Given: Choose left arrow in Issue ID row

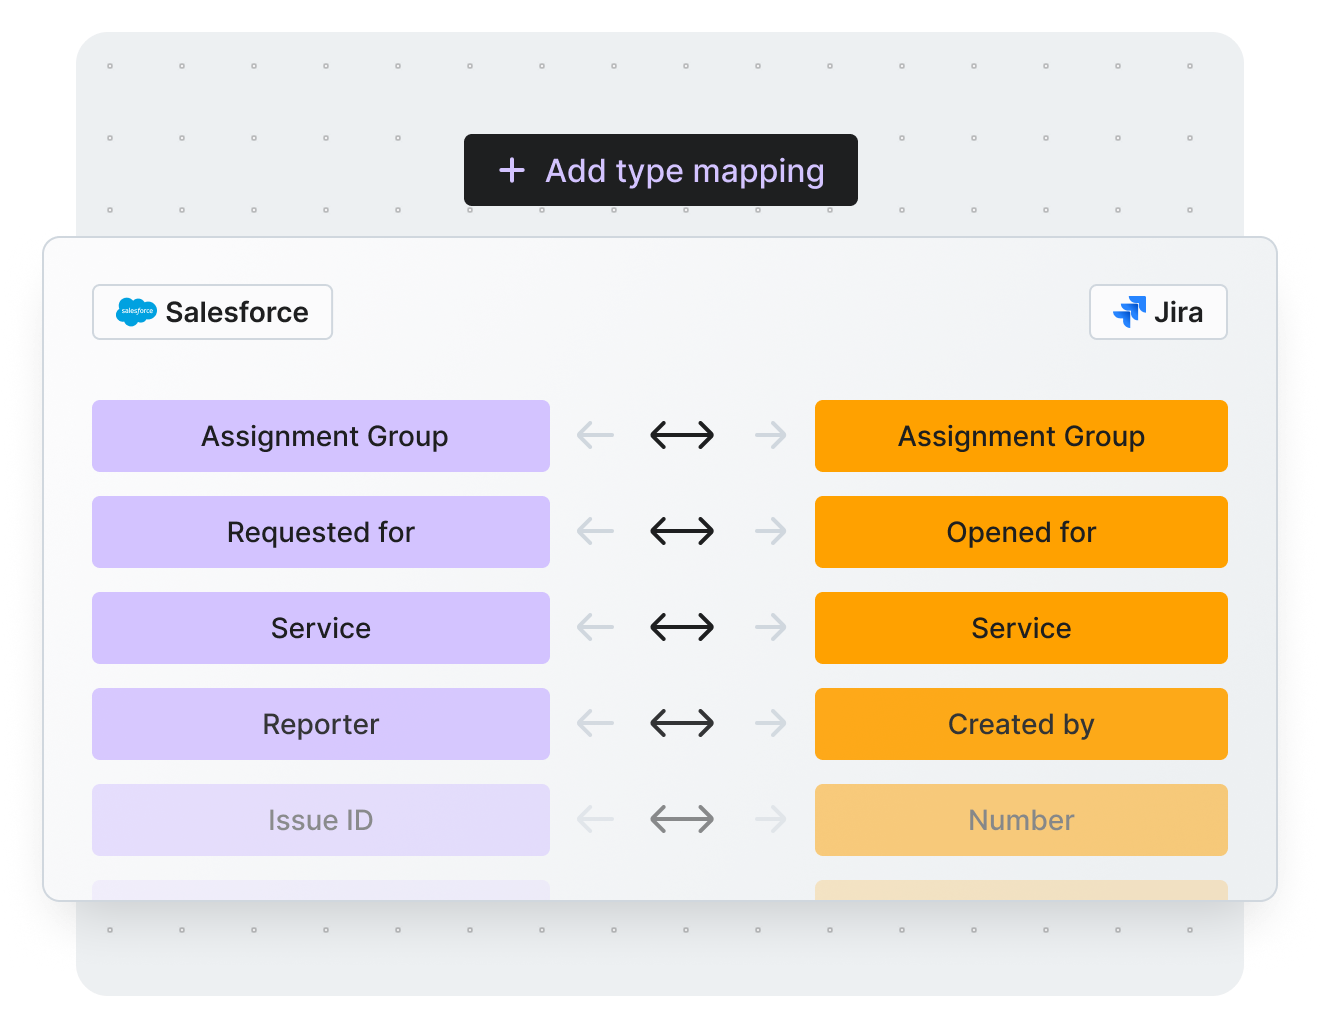Looking at the screenshot, I should tap(595, 820).
